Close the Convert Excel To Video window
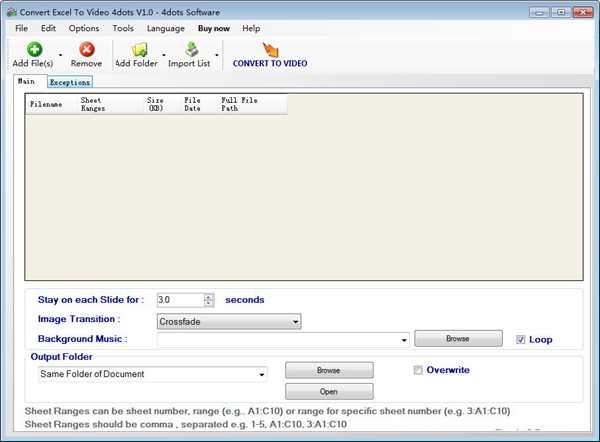The height and width of the screenshot is (442, 600). coord(582,12)
